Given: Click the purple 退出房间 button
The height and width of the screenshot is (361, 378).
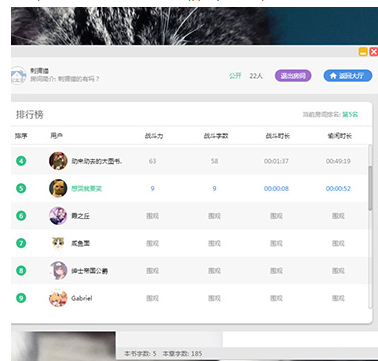Looking at the screenshot, I should click(x=293, y=76).
